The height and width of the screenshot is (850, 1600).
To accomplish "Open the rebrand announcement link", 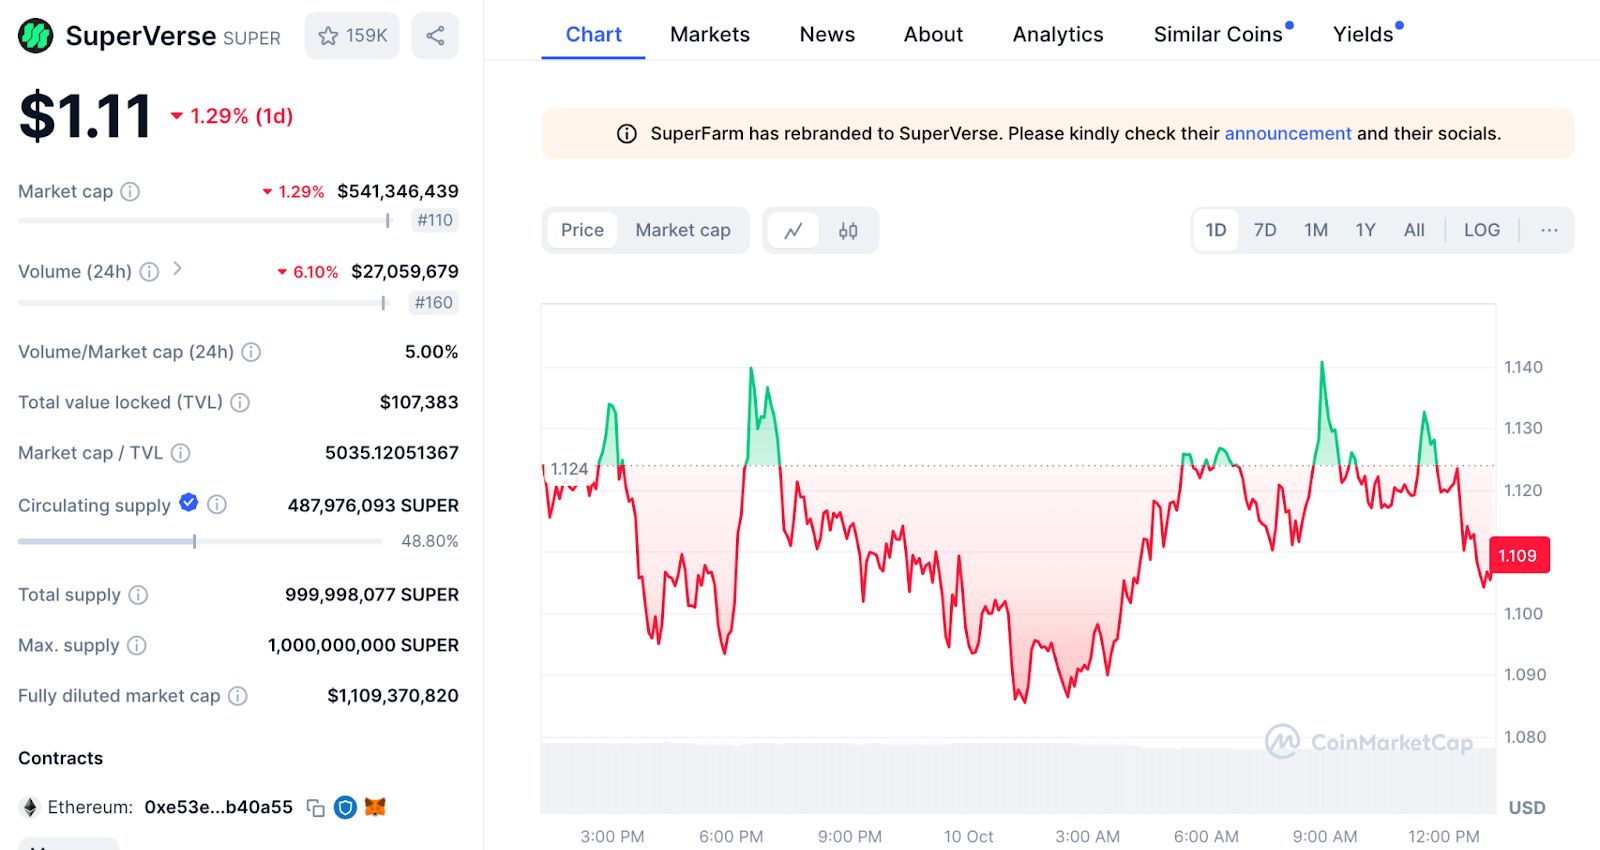I will tap(1287, 134).
